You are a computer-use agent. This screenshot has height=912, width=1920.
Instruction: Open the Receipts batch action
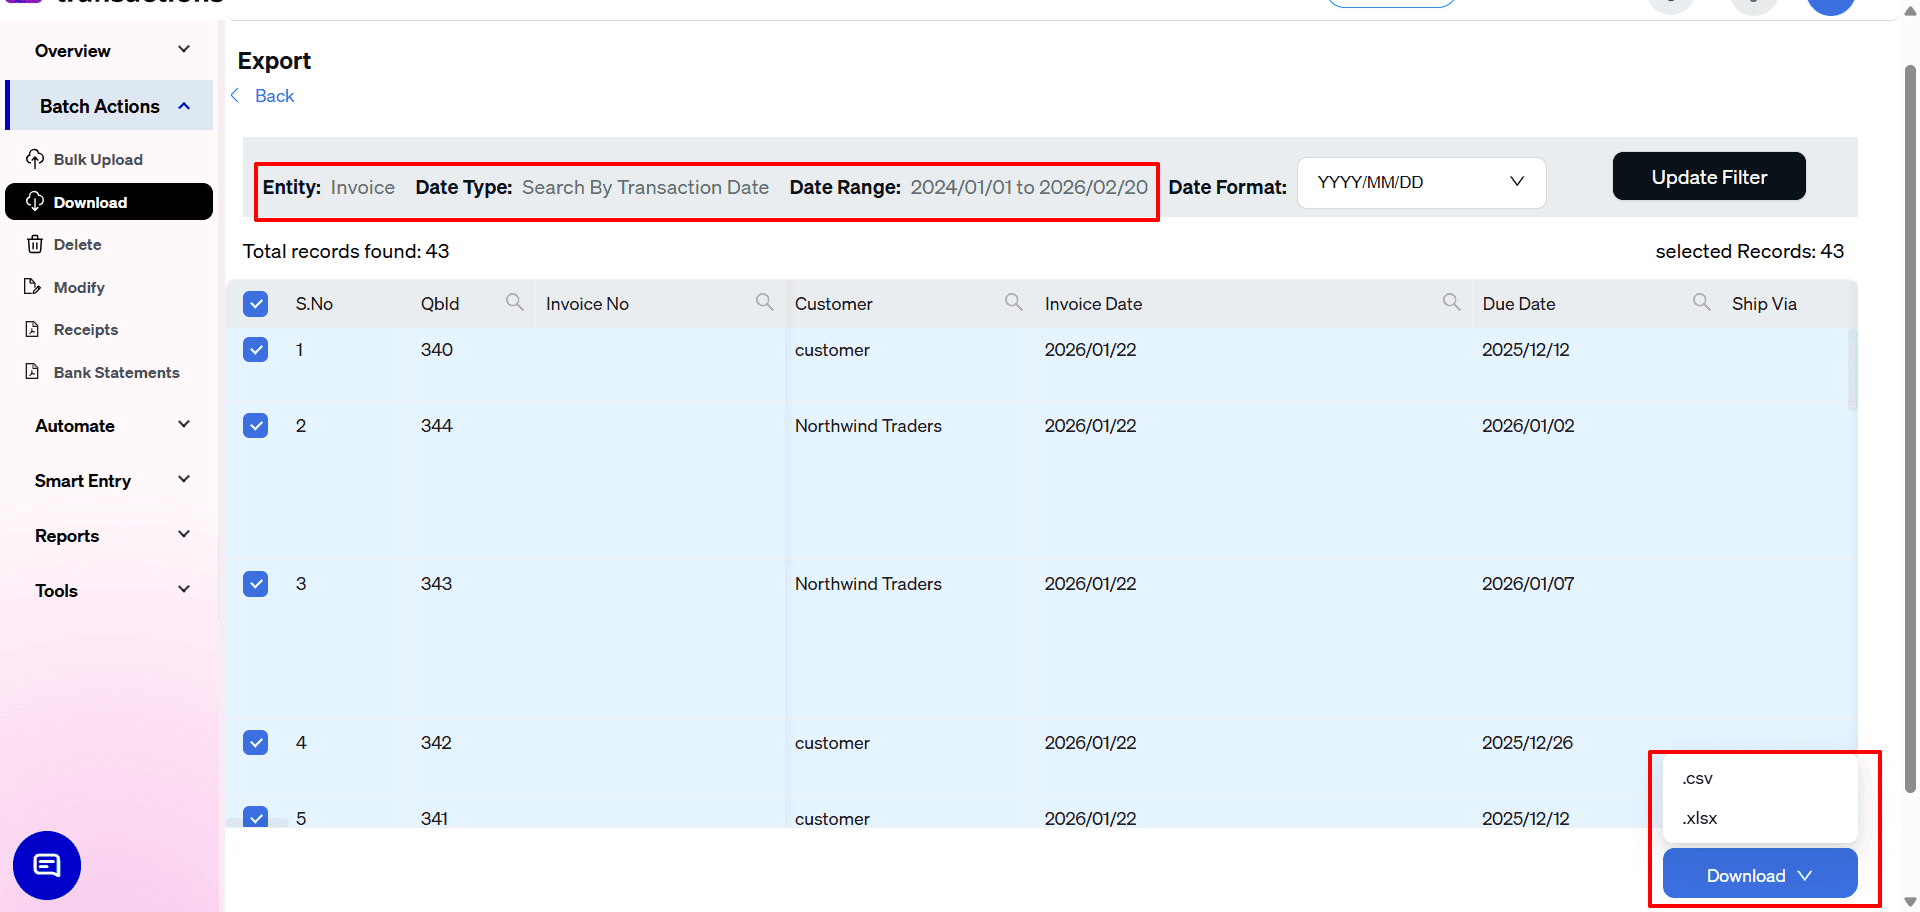click(x=85, y=329)
